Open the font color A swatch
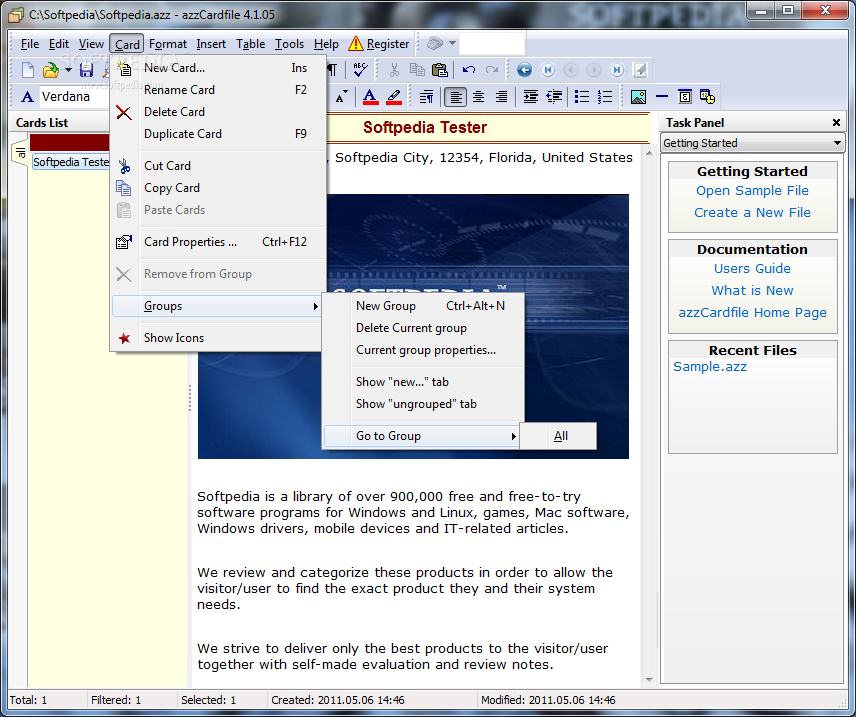Screen dimensions: 856x717 click(370, 97)
